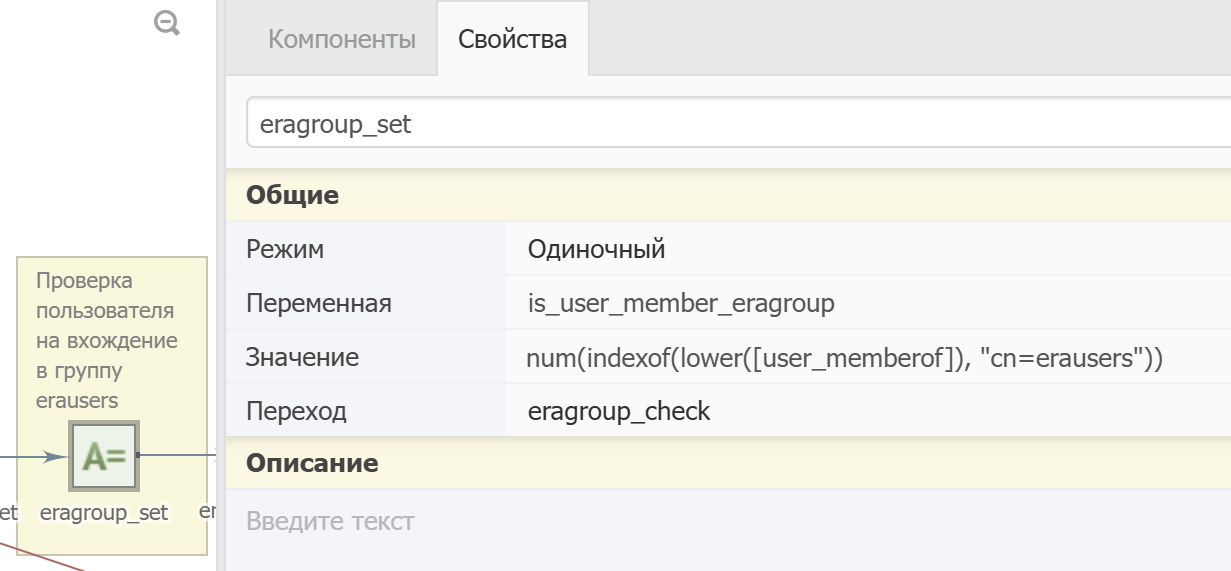The height and width of the screenshot is (571, 1231).
Task: Select the A= assignment component on canvas
Action: (103, 456)
